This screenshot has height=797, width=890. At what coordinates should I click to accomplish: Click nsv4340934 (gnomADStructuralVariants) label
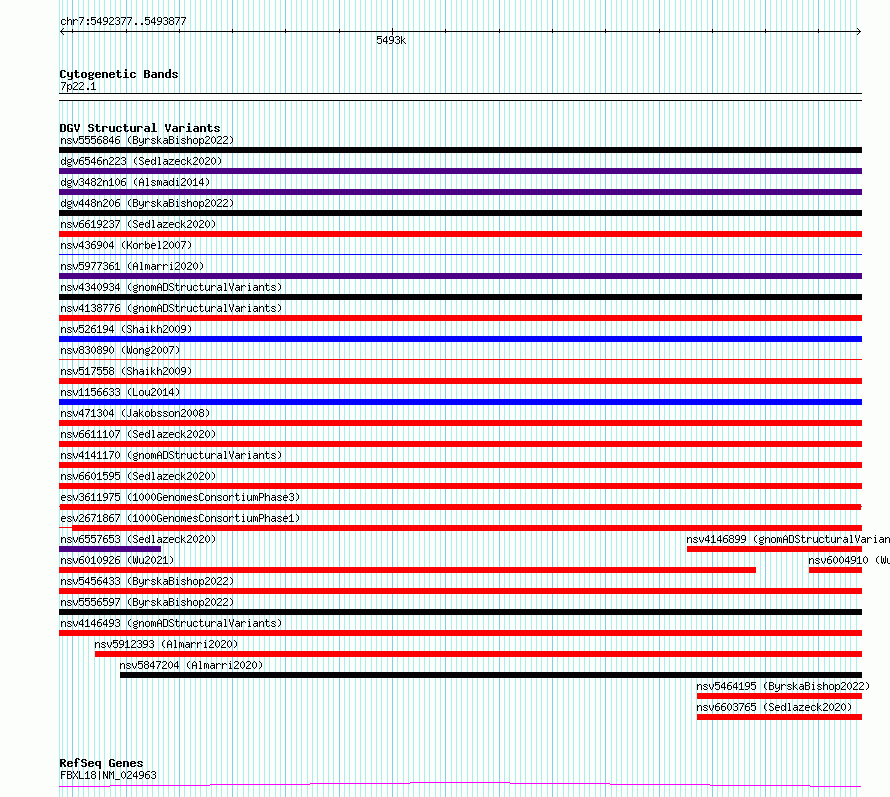point(171,287)
